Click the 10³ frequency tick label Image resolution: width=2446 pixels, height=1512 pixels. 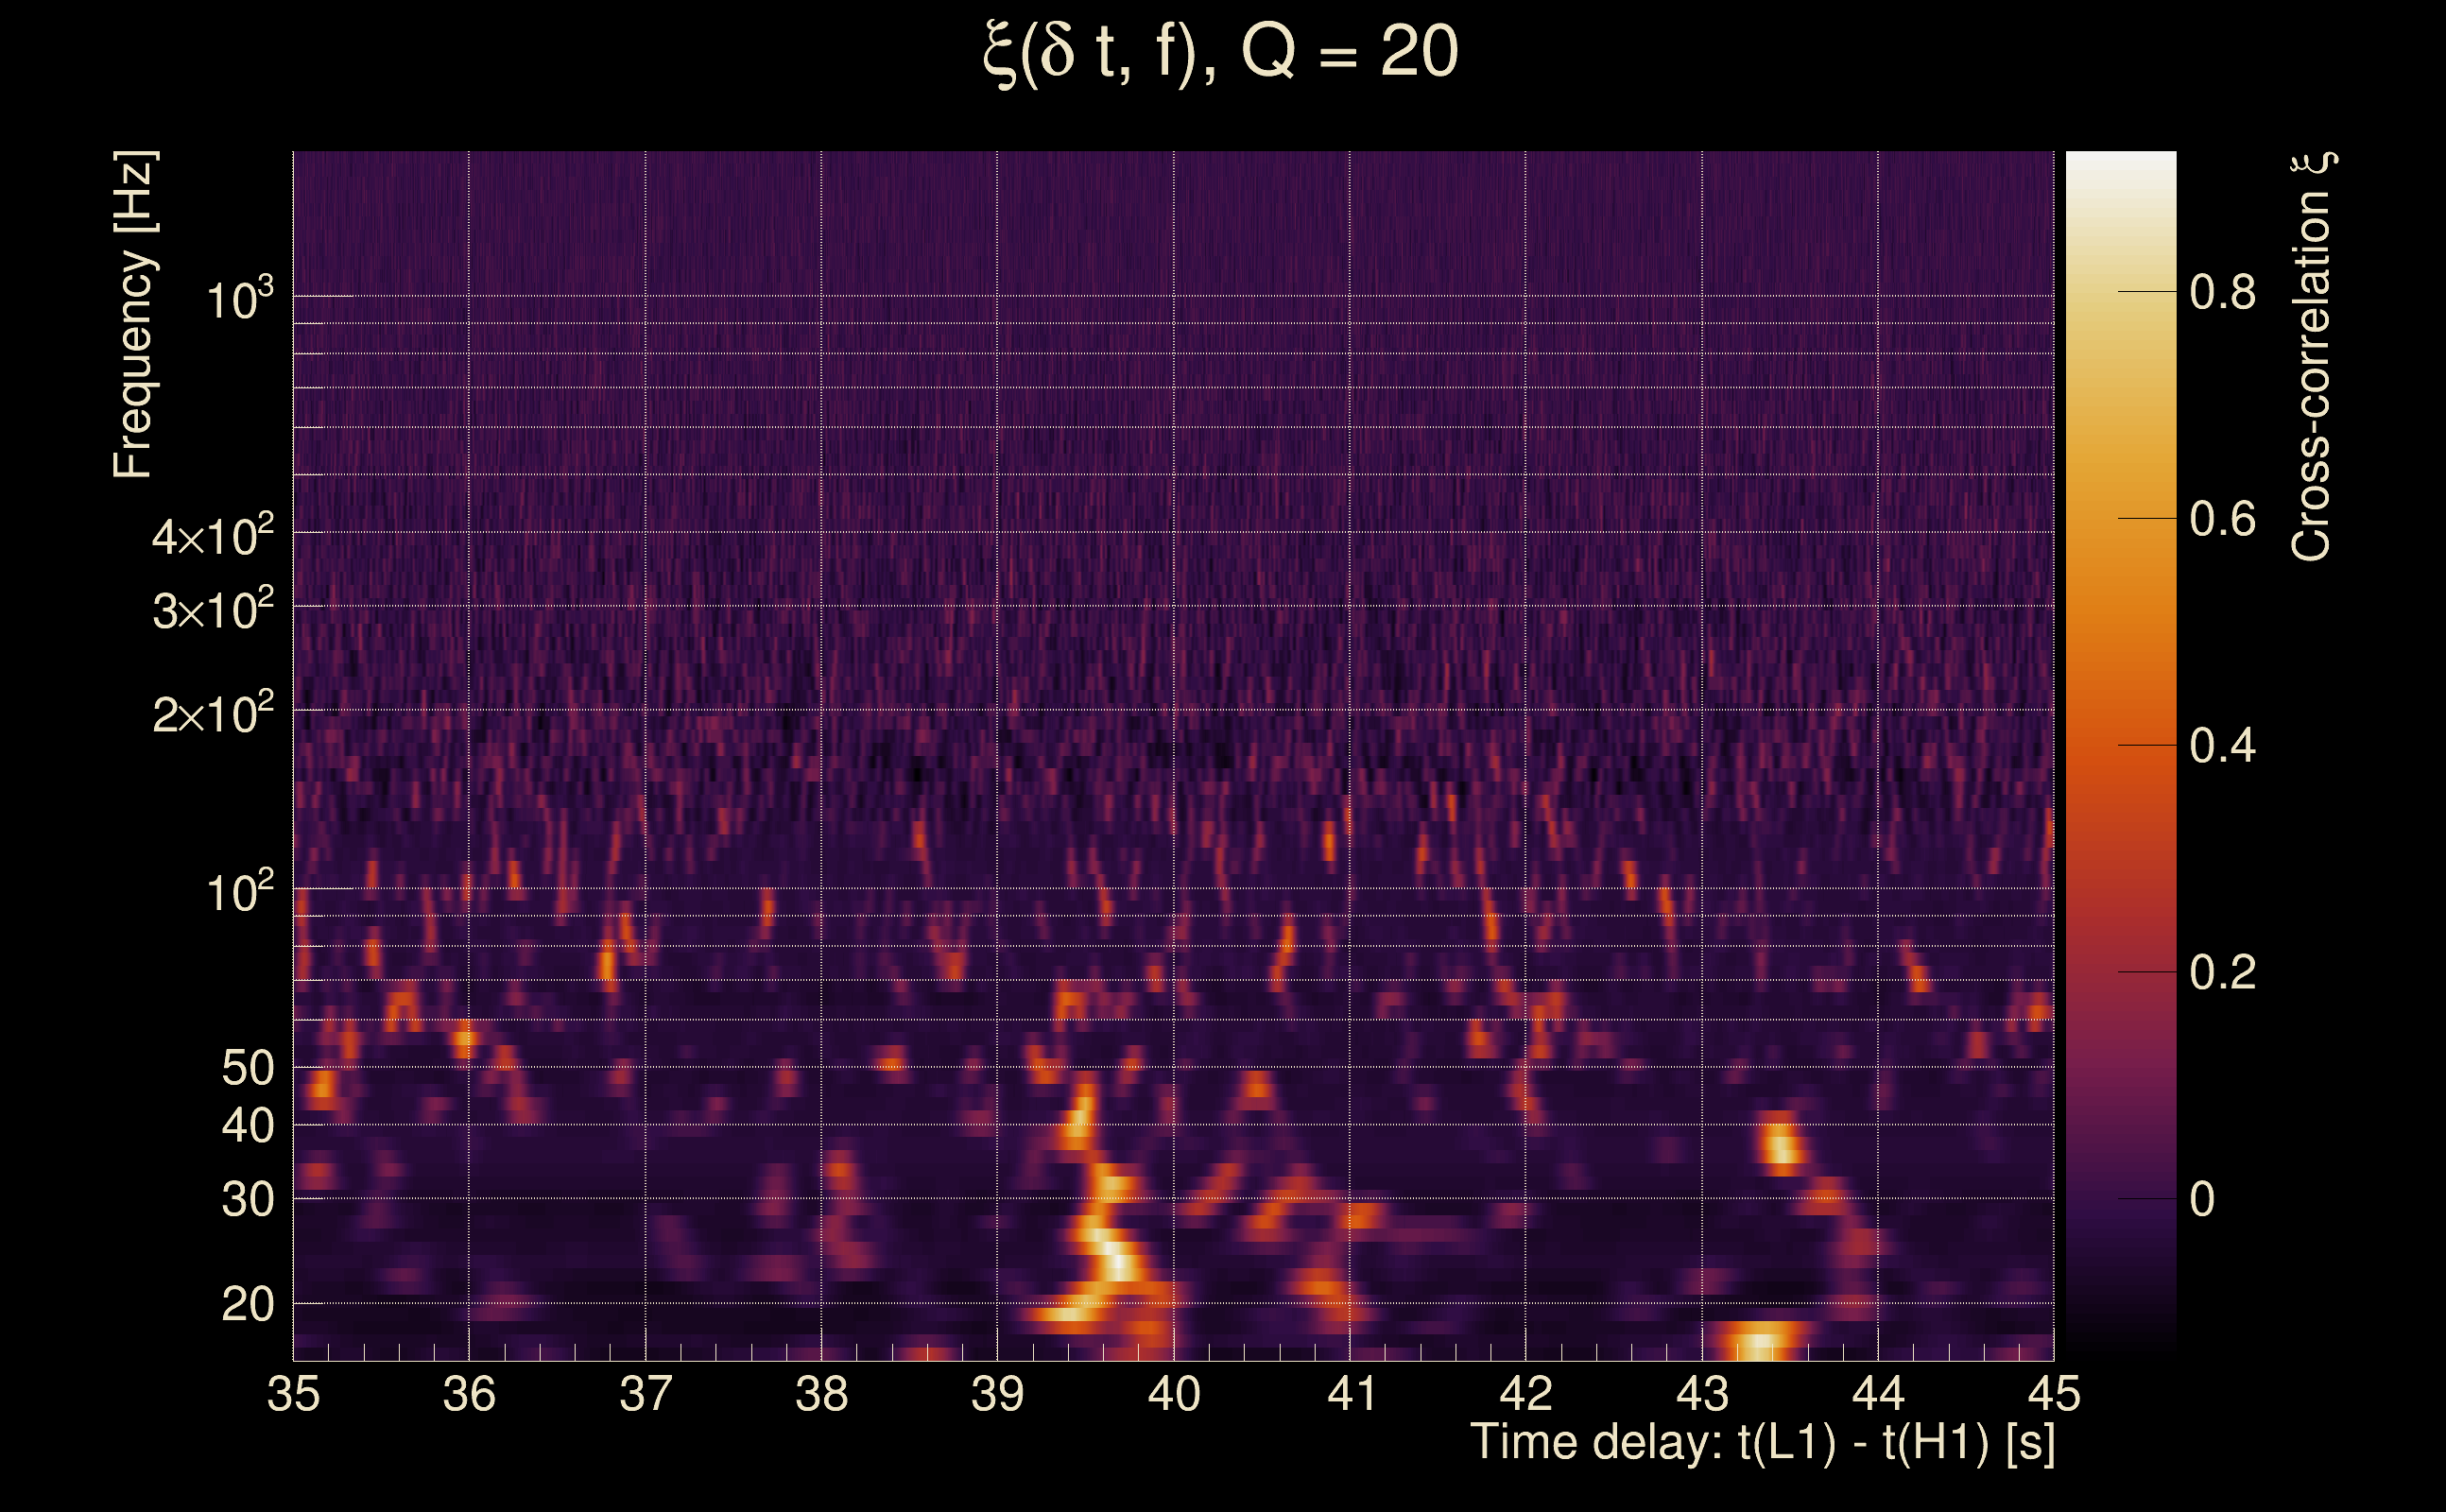[240, 299]
